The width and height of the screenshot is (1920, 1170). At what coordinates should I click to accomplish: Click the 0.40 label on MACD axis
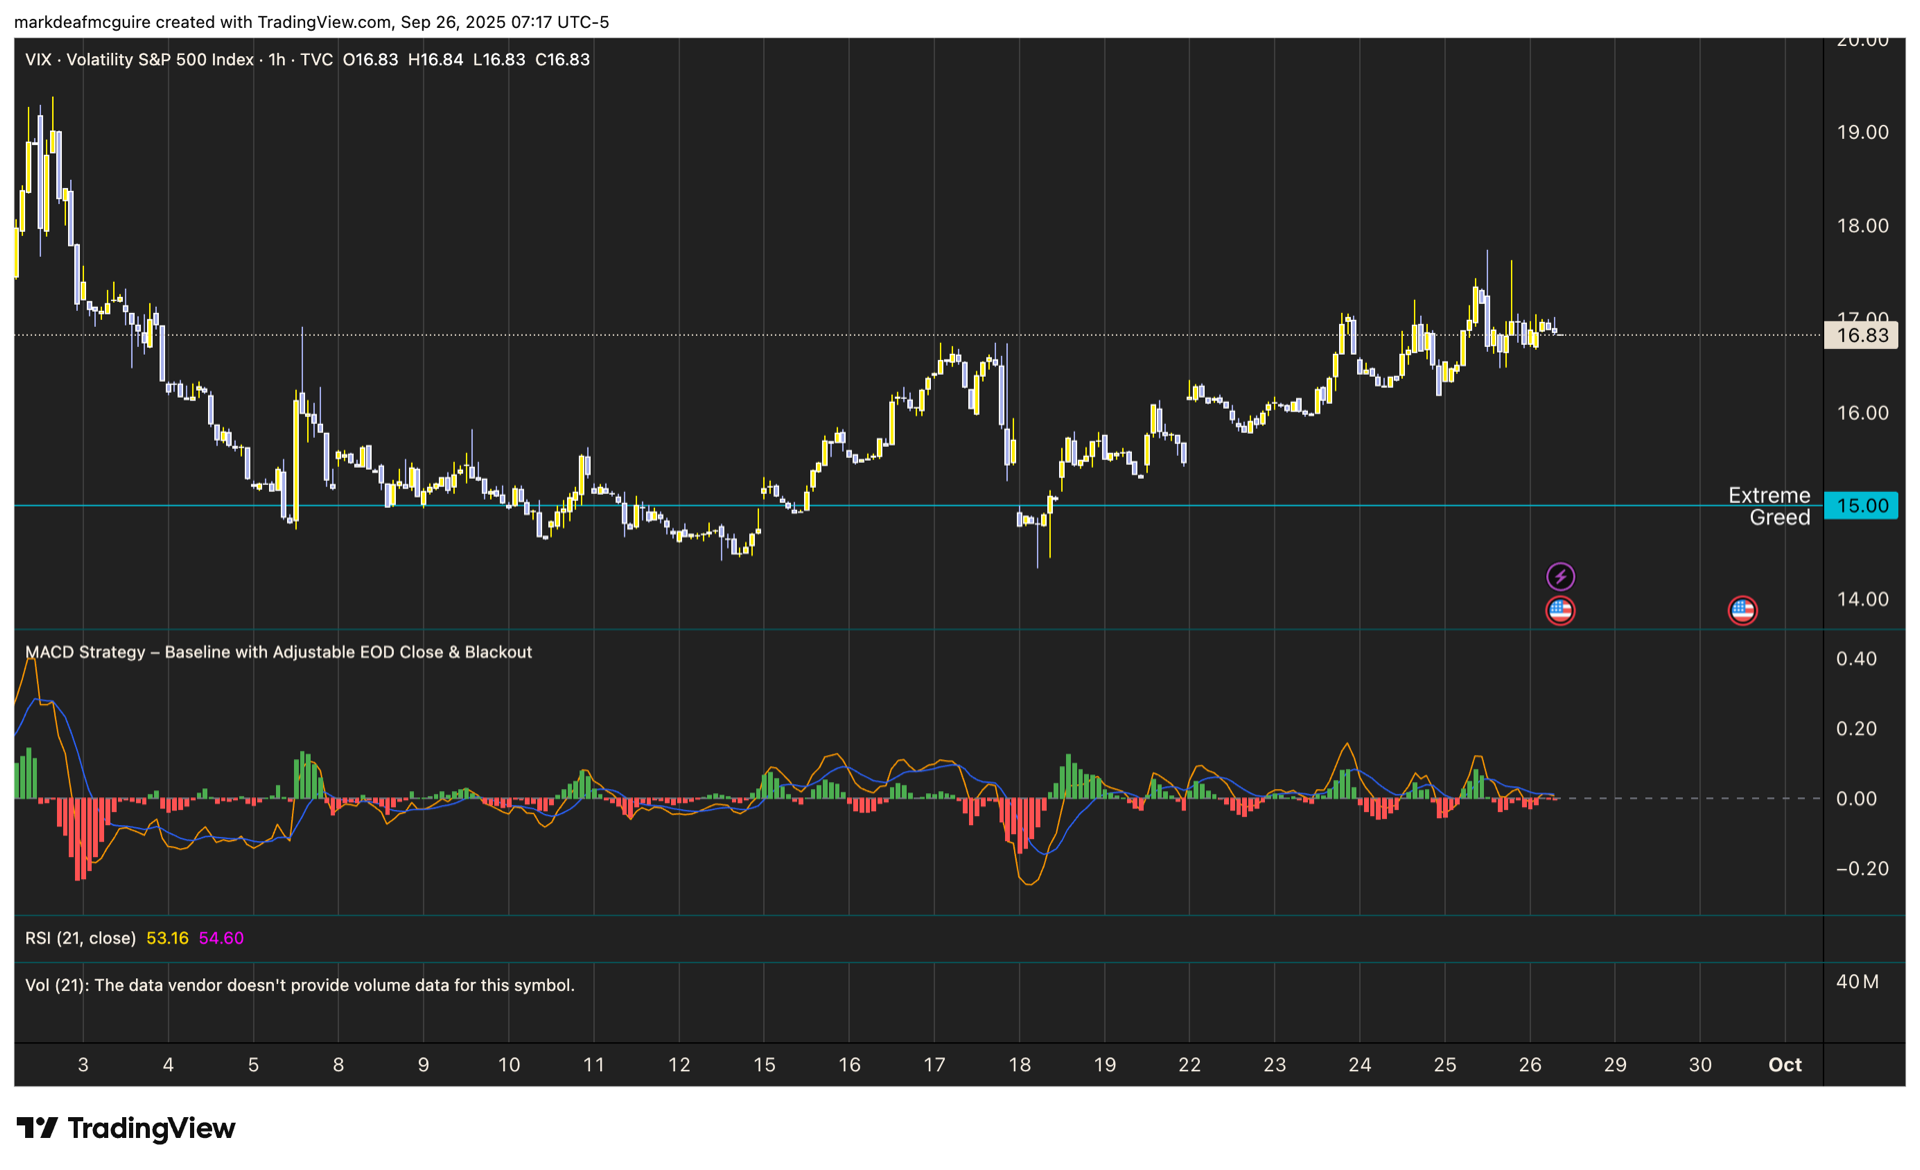[1856, 659]
